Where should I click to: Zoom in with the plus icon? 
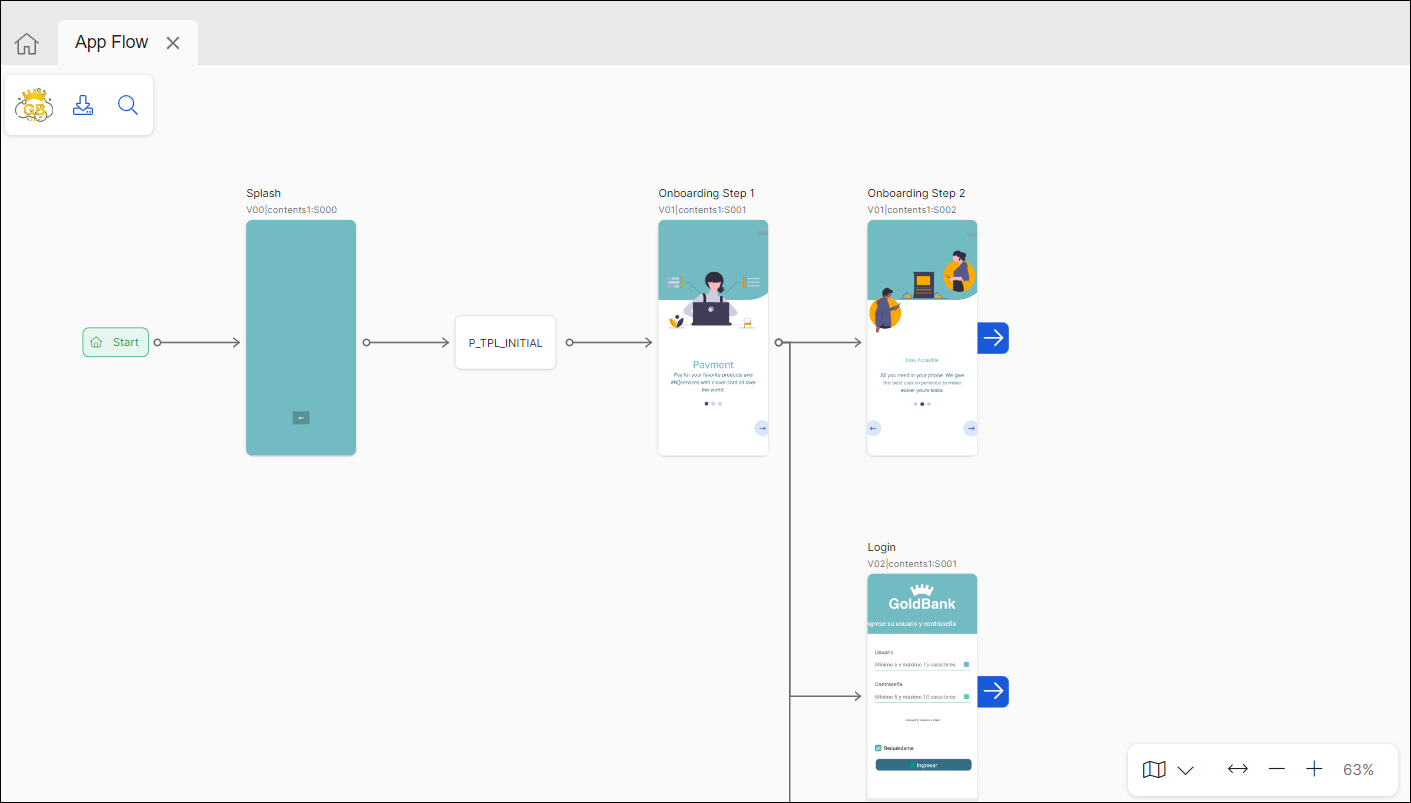point(1314,769)
